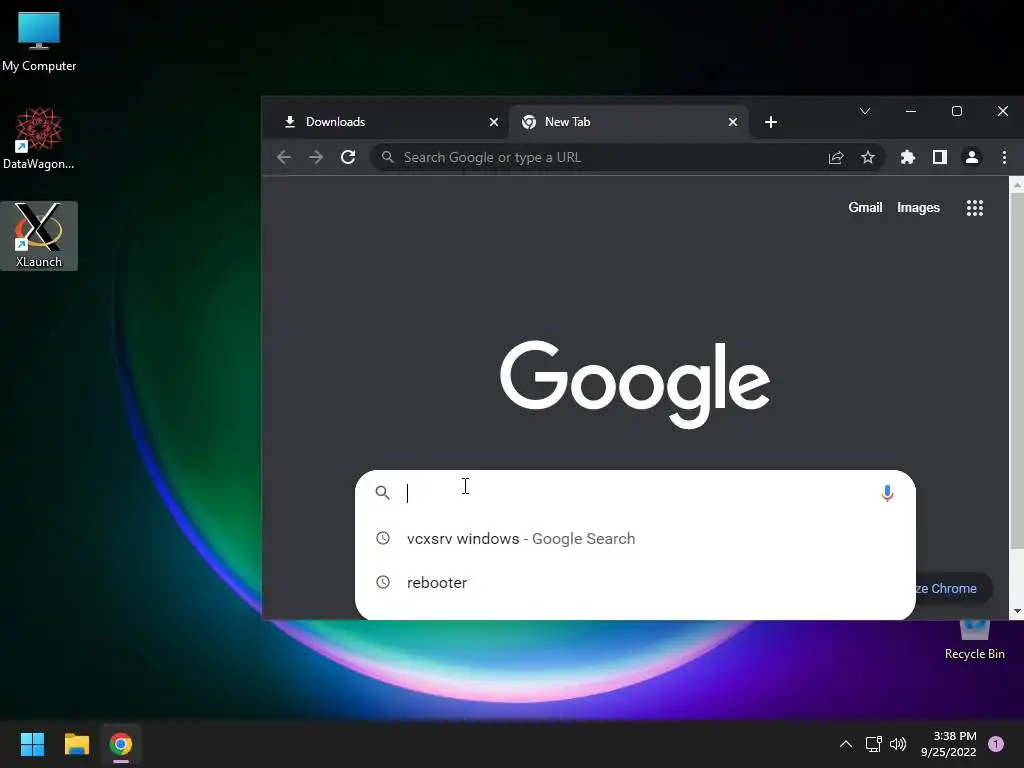Close the Downloads tab
Viewport: 1024px width, 768px height.
(x=494, y=122)
